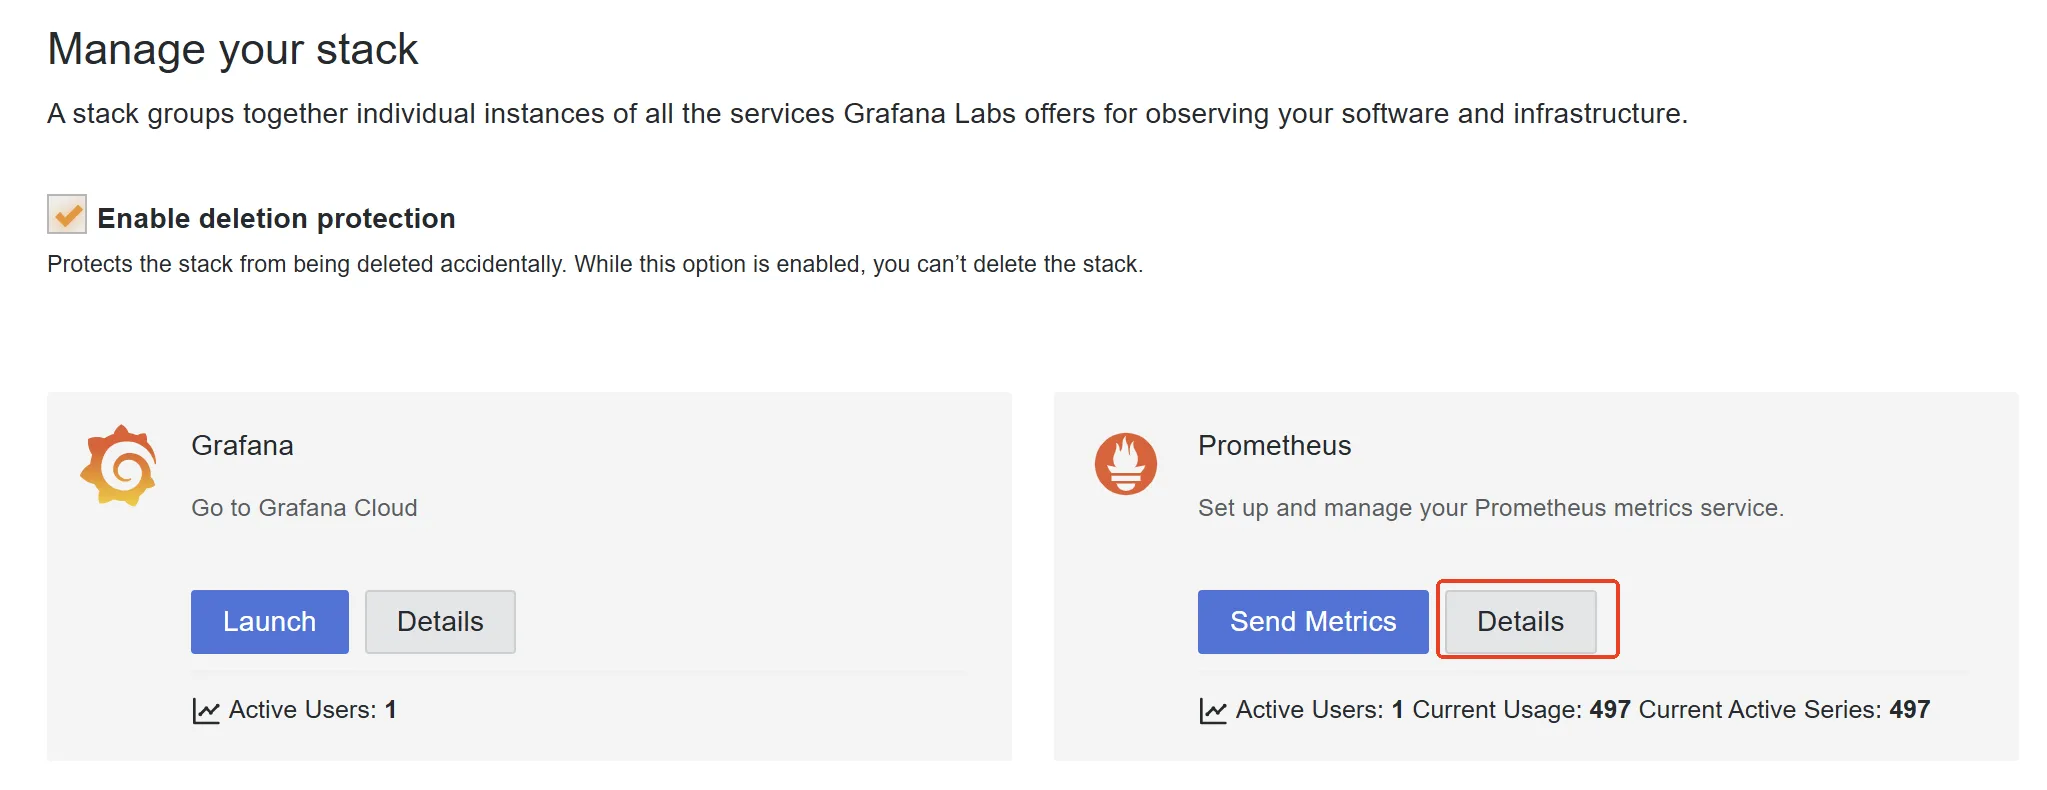The height and width of the screenshot is (790, 2047).
Task: Click Active Users stat in the Prometheus card
Action: [x=1319, y=710]
